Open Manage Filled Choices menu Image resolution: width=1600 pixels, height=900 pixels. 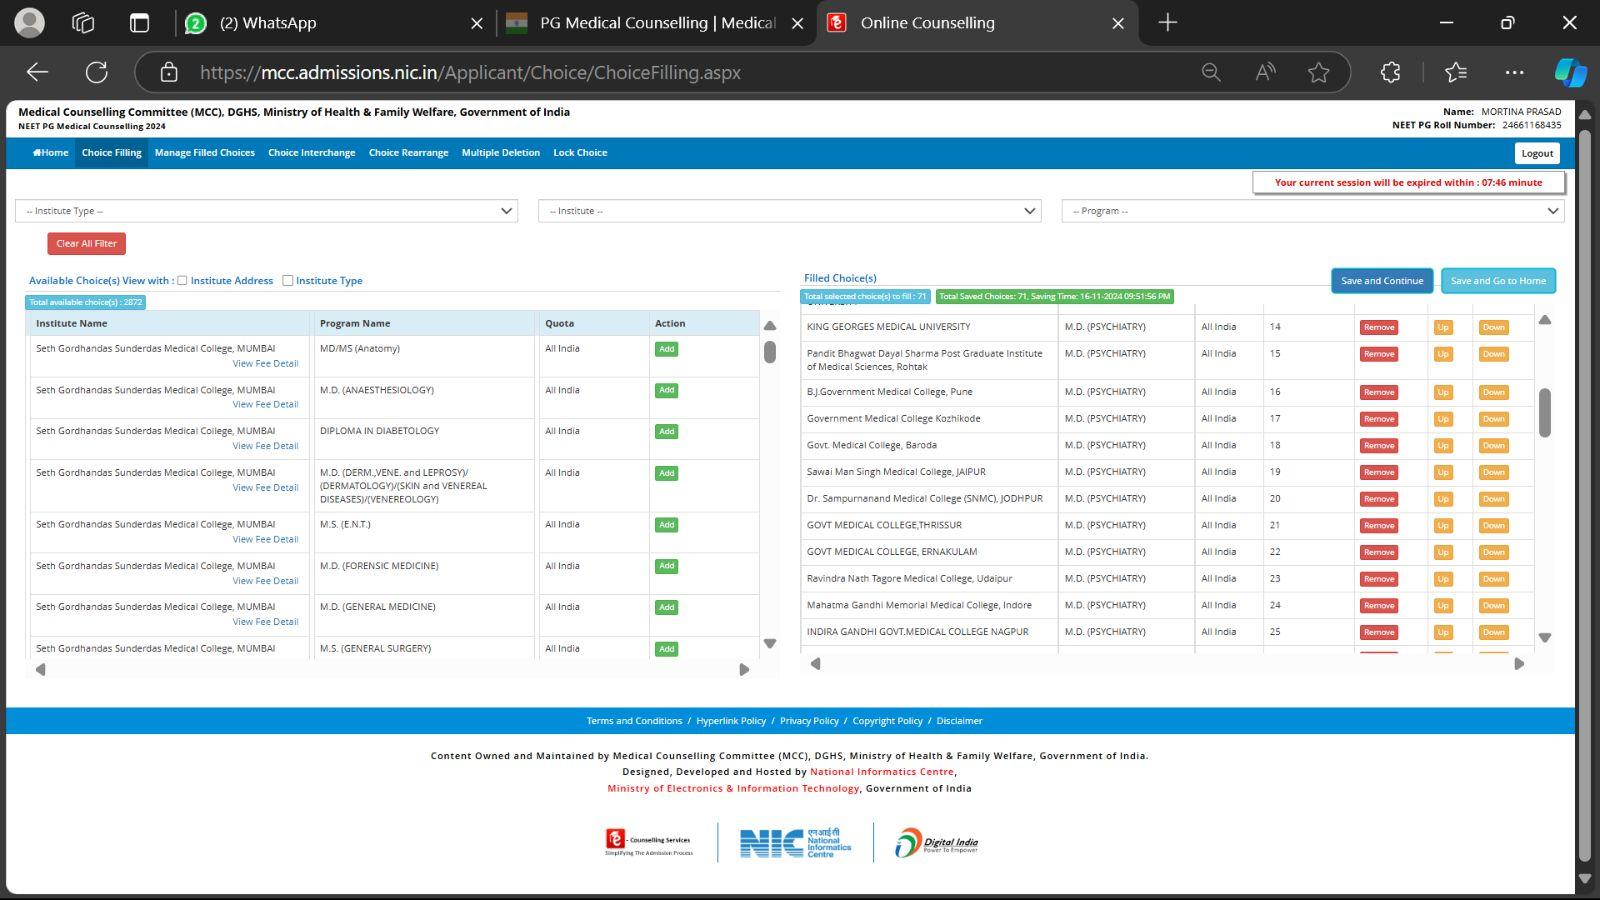[204, 153]
